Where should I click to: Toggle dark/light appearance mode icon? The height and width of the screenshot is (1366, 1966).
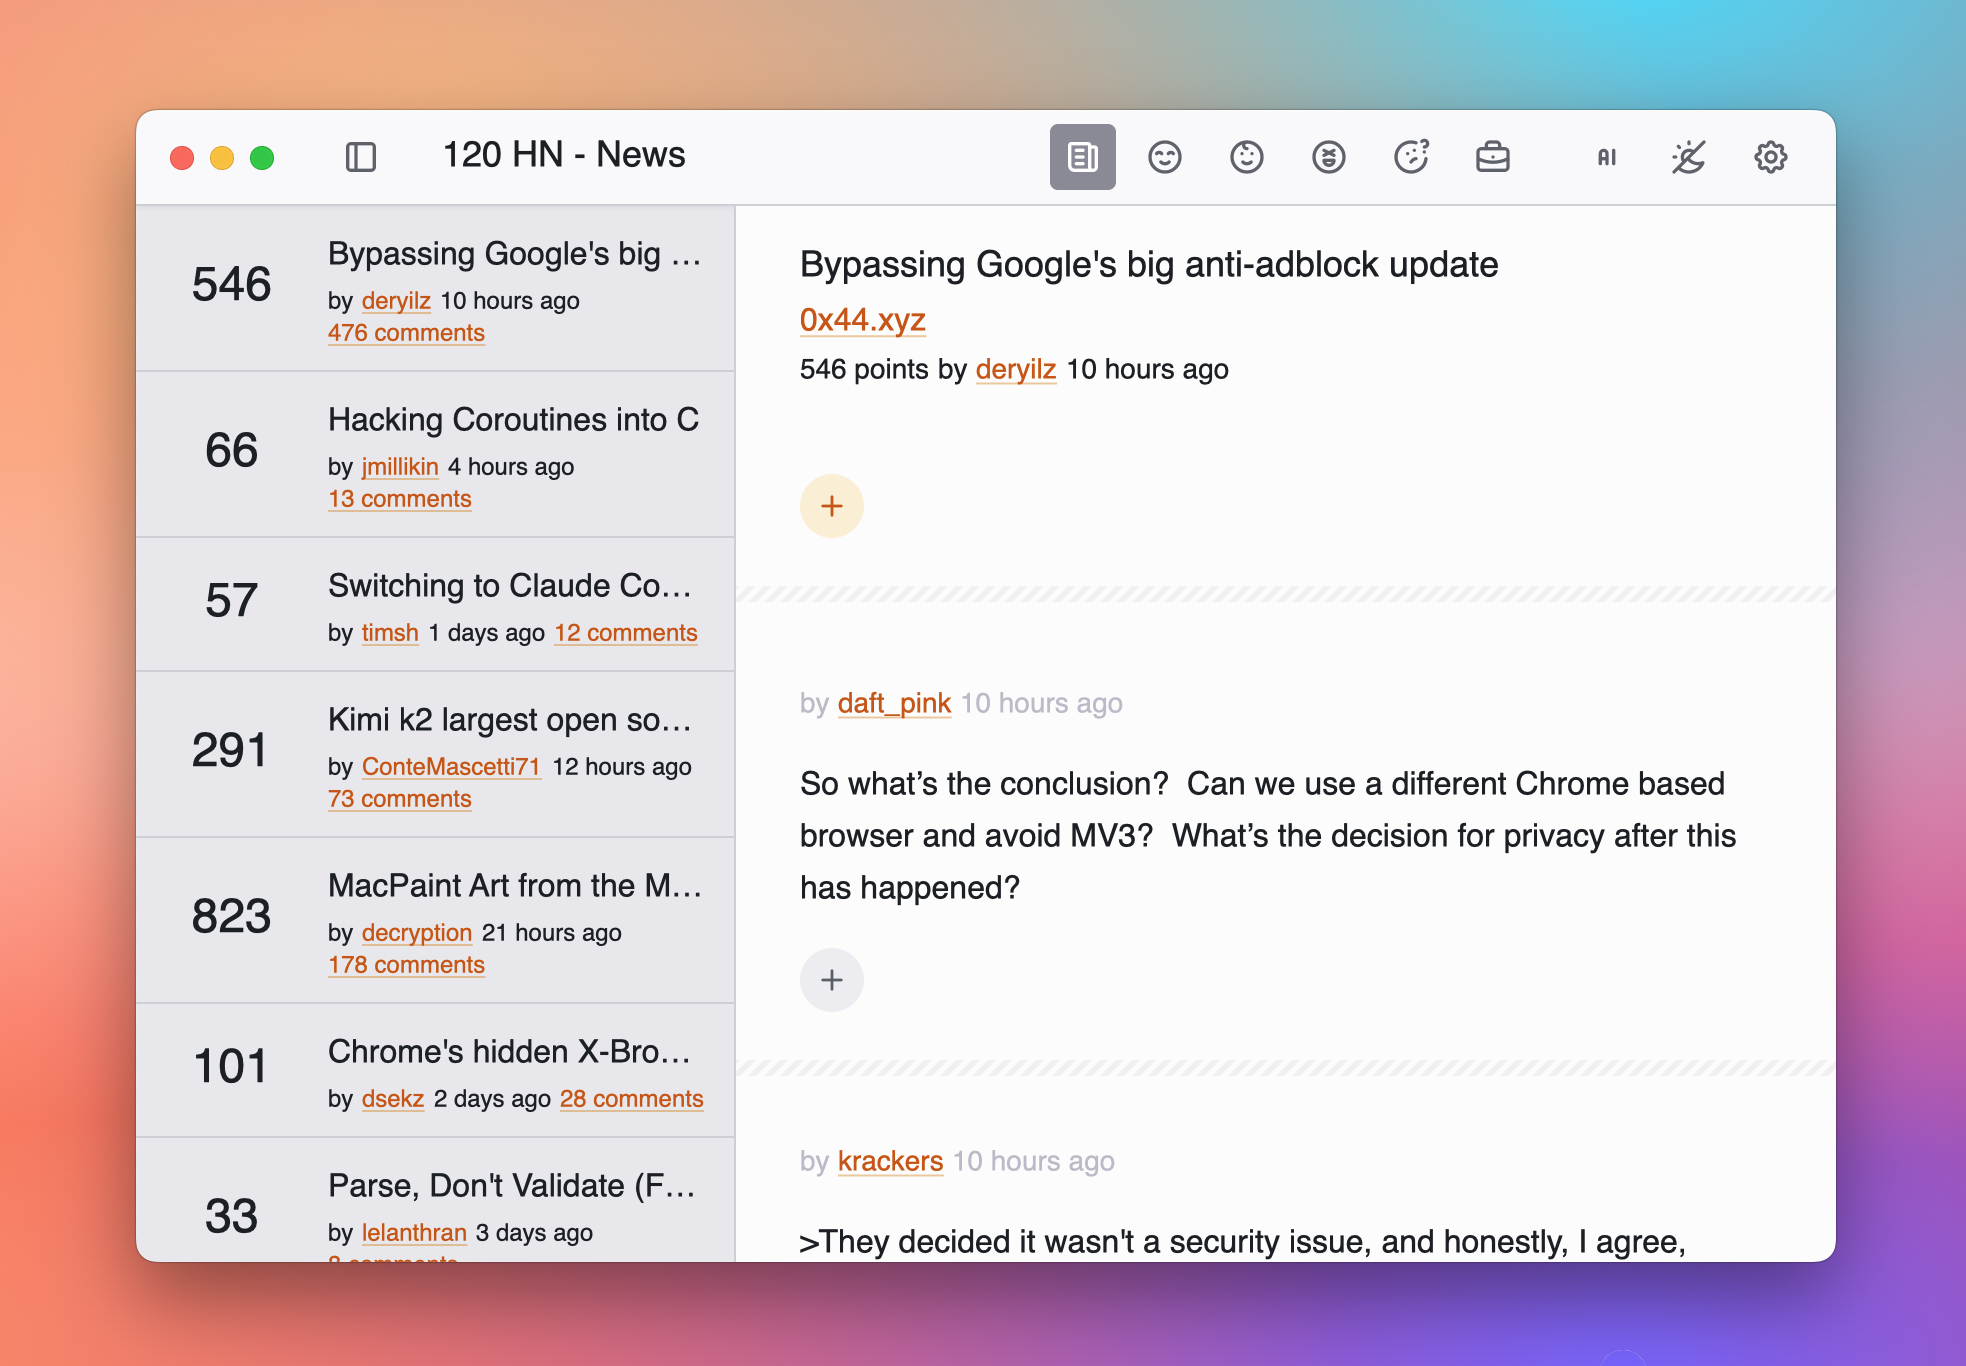[x=1689, y=157]
